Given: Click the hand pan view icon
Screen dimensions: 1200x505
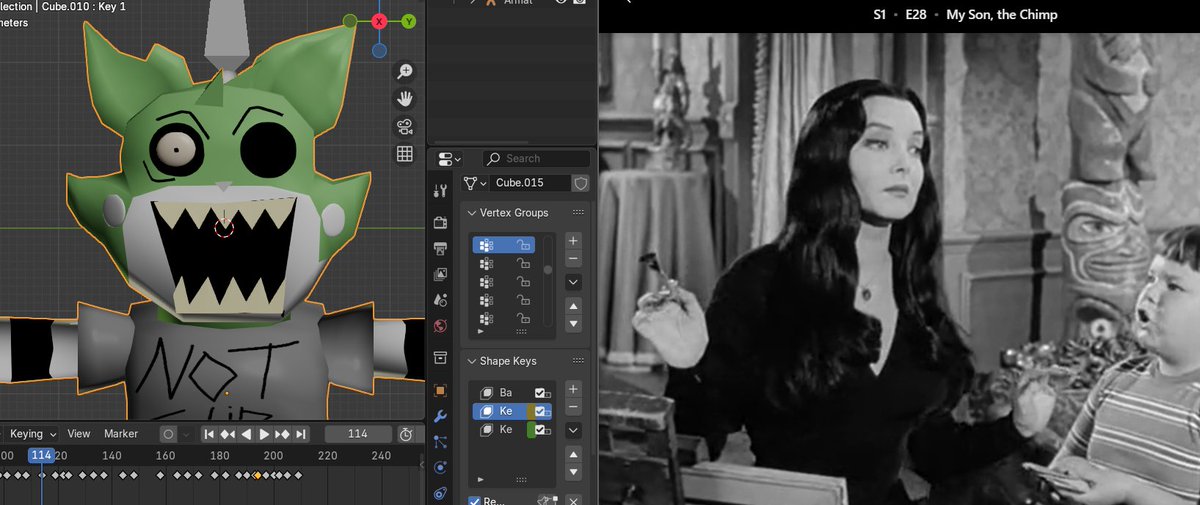Looking at the screenshot, I should point(405,99).
